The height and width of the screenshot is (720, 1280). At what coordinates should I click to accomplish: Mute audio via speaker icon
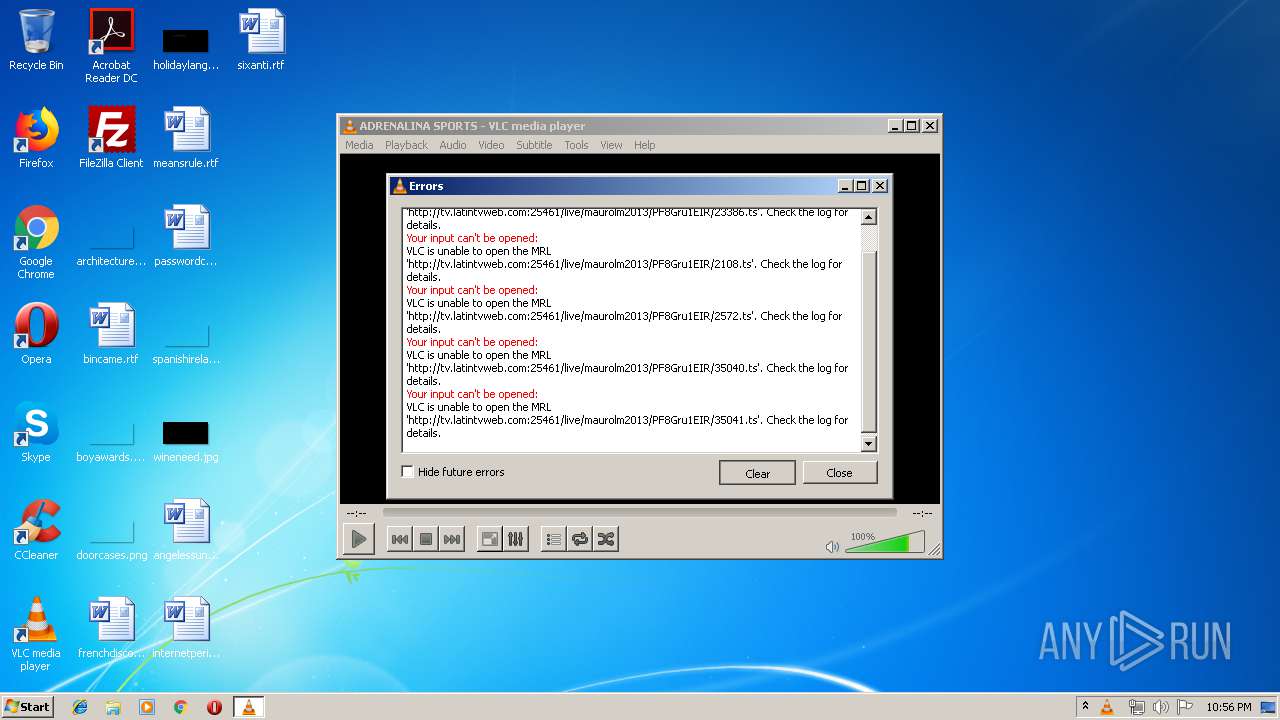pos(832,546)
